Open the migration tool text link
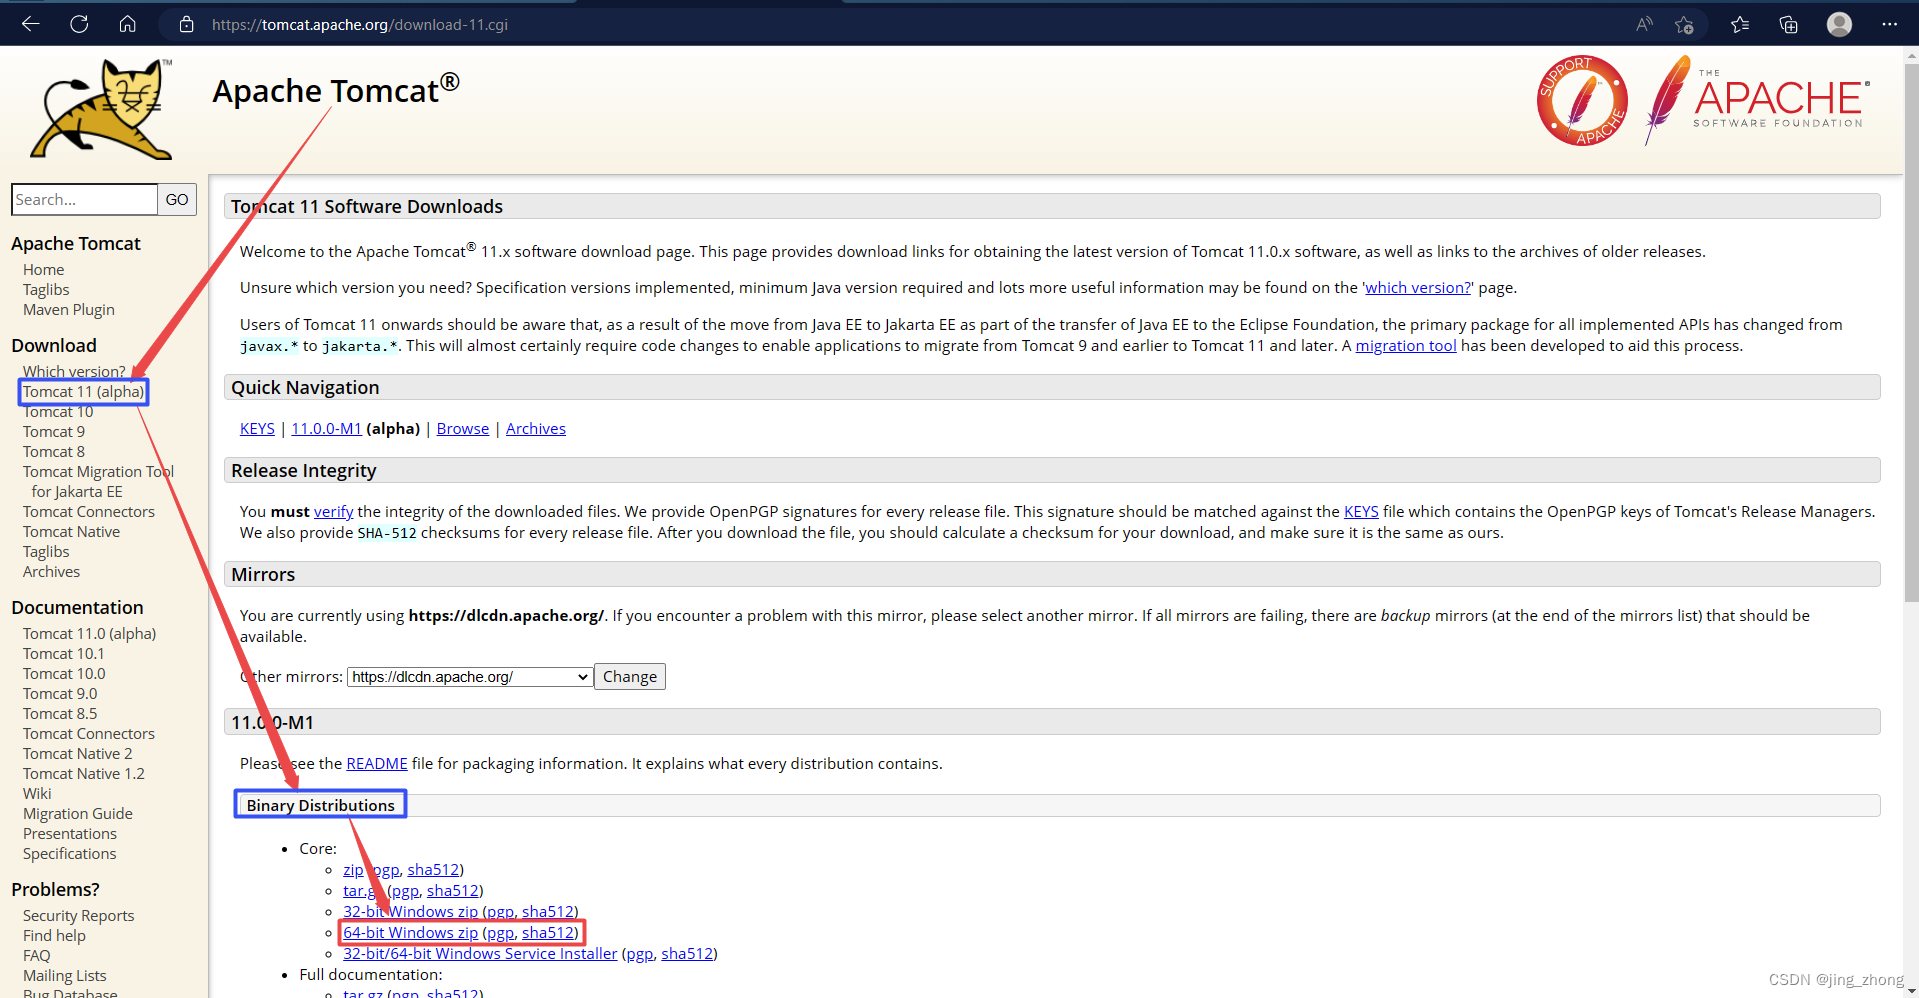The width and height of the screenshot is (1919, 998). 1406,346
